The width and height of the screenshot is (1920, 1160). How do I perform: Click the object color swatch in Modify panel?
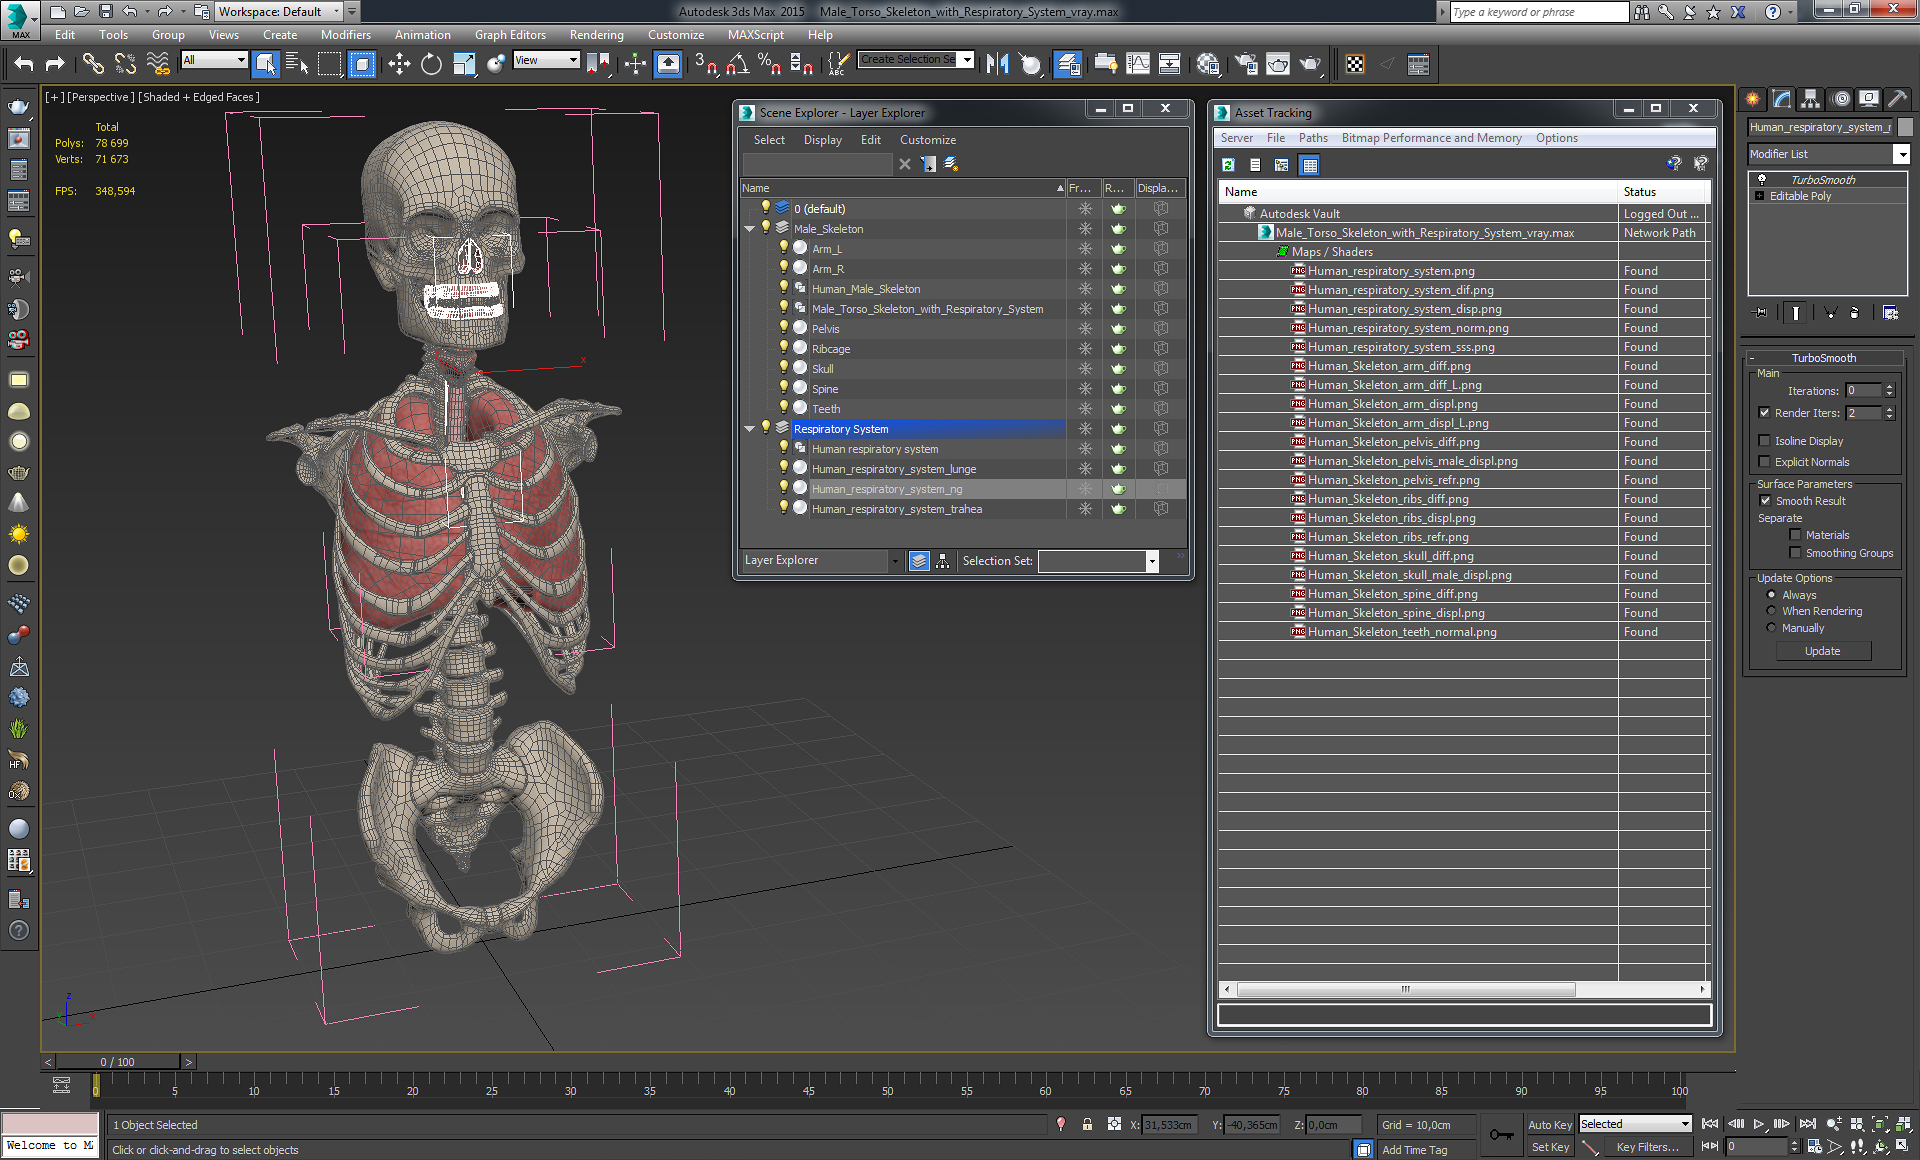(x=1905, y=127)
